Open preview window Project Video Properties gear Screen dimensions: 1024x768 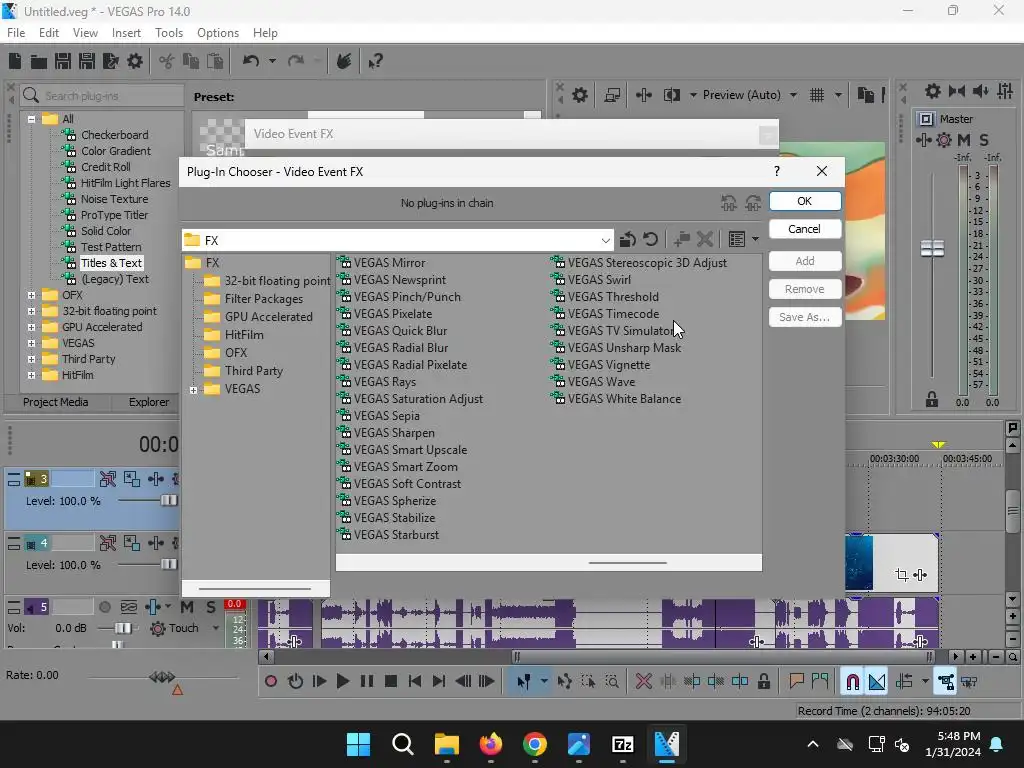point(580,95)
